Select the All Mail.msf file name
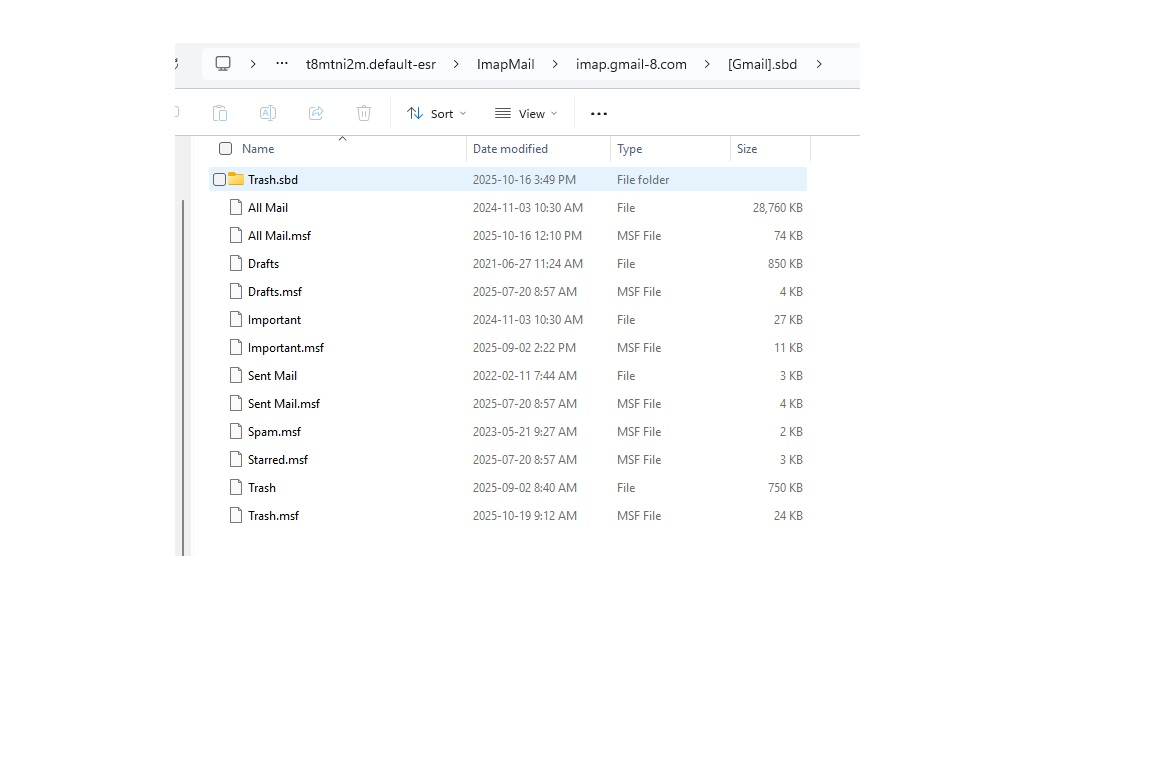The image size is (1152, 758). [x=279, y=235]
